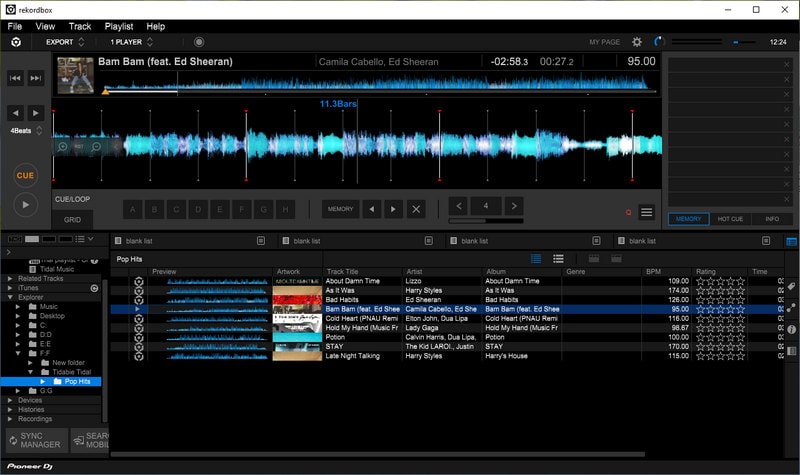Step beat jump backward arrow above 4Beats

(x=15, y=113)
